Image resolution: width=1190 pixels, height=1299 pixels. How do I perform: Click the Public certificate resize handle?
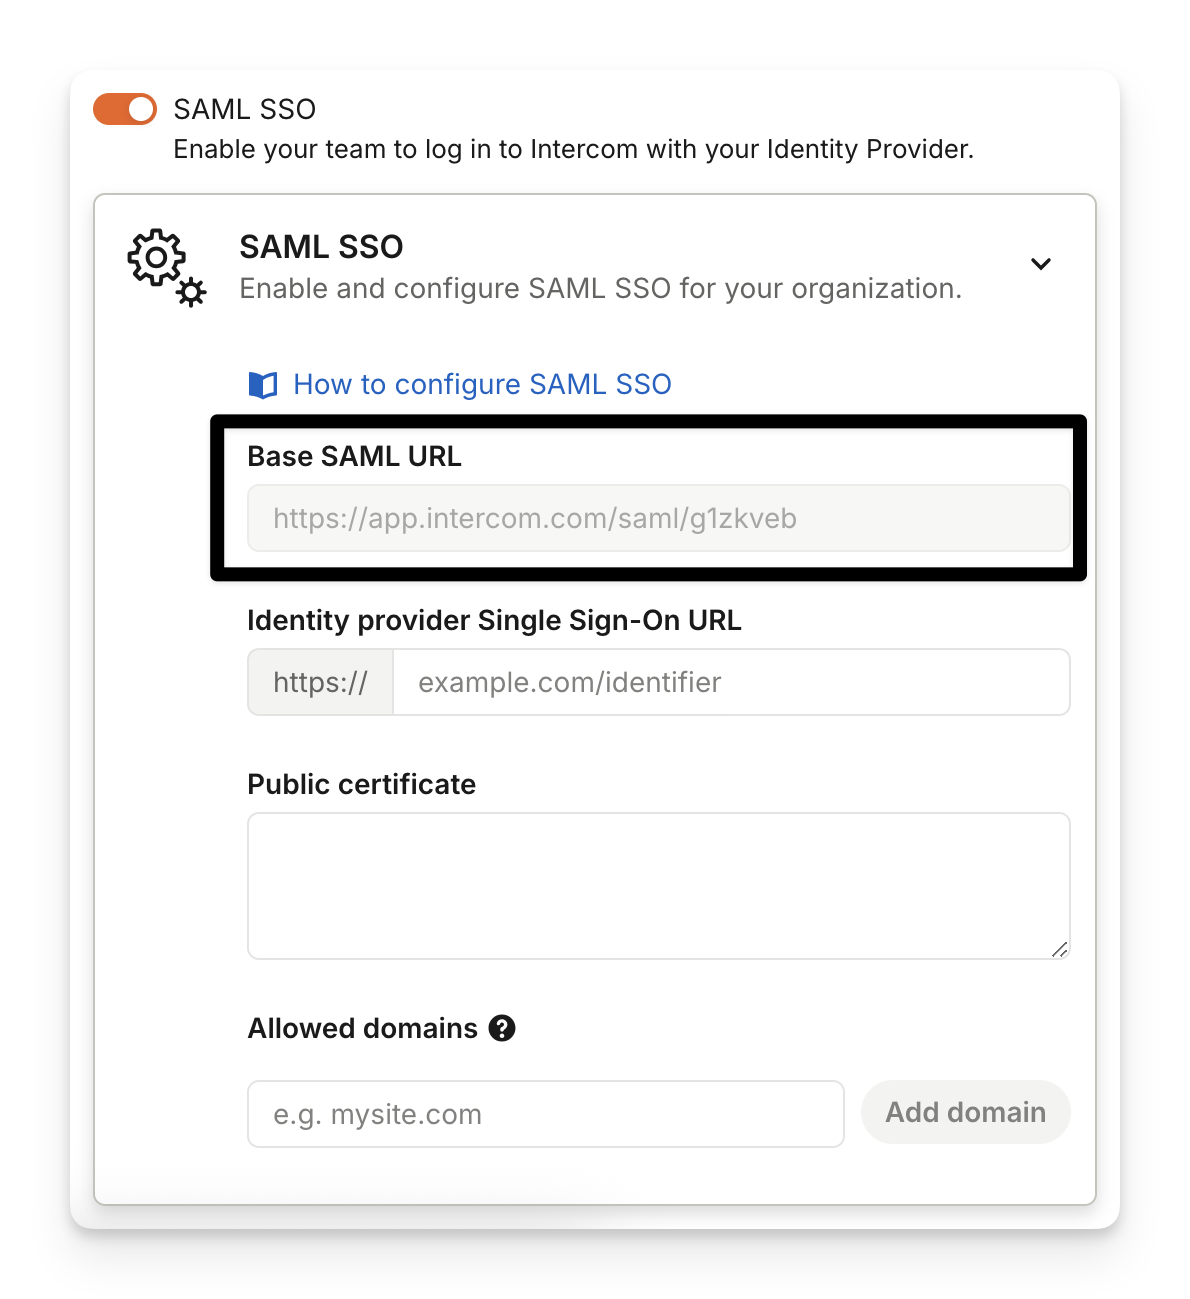(1059, 949)
